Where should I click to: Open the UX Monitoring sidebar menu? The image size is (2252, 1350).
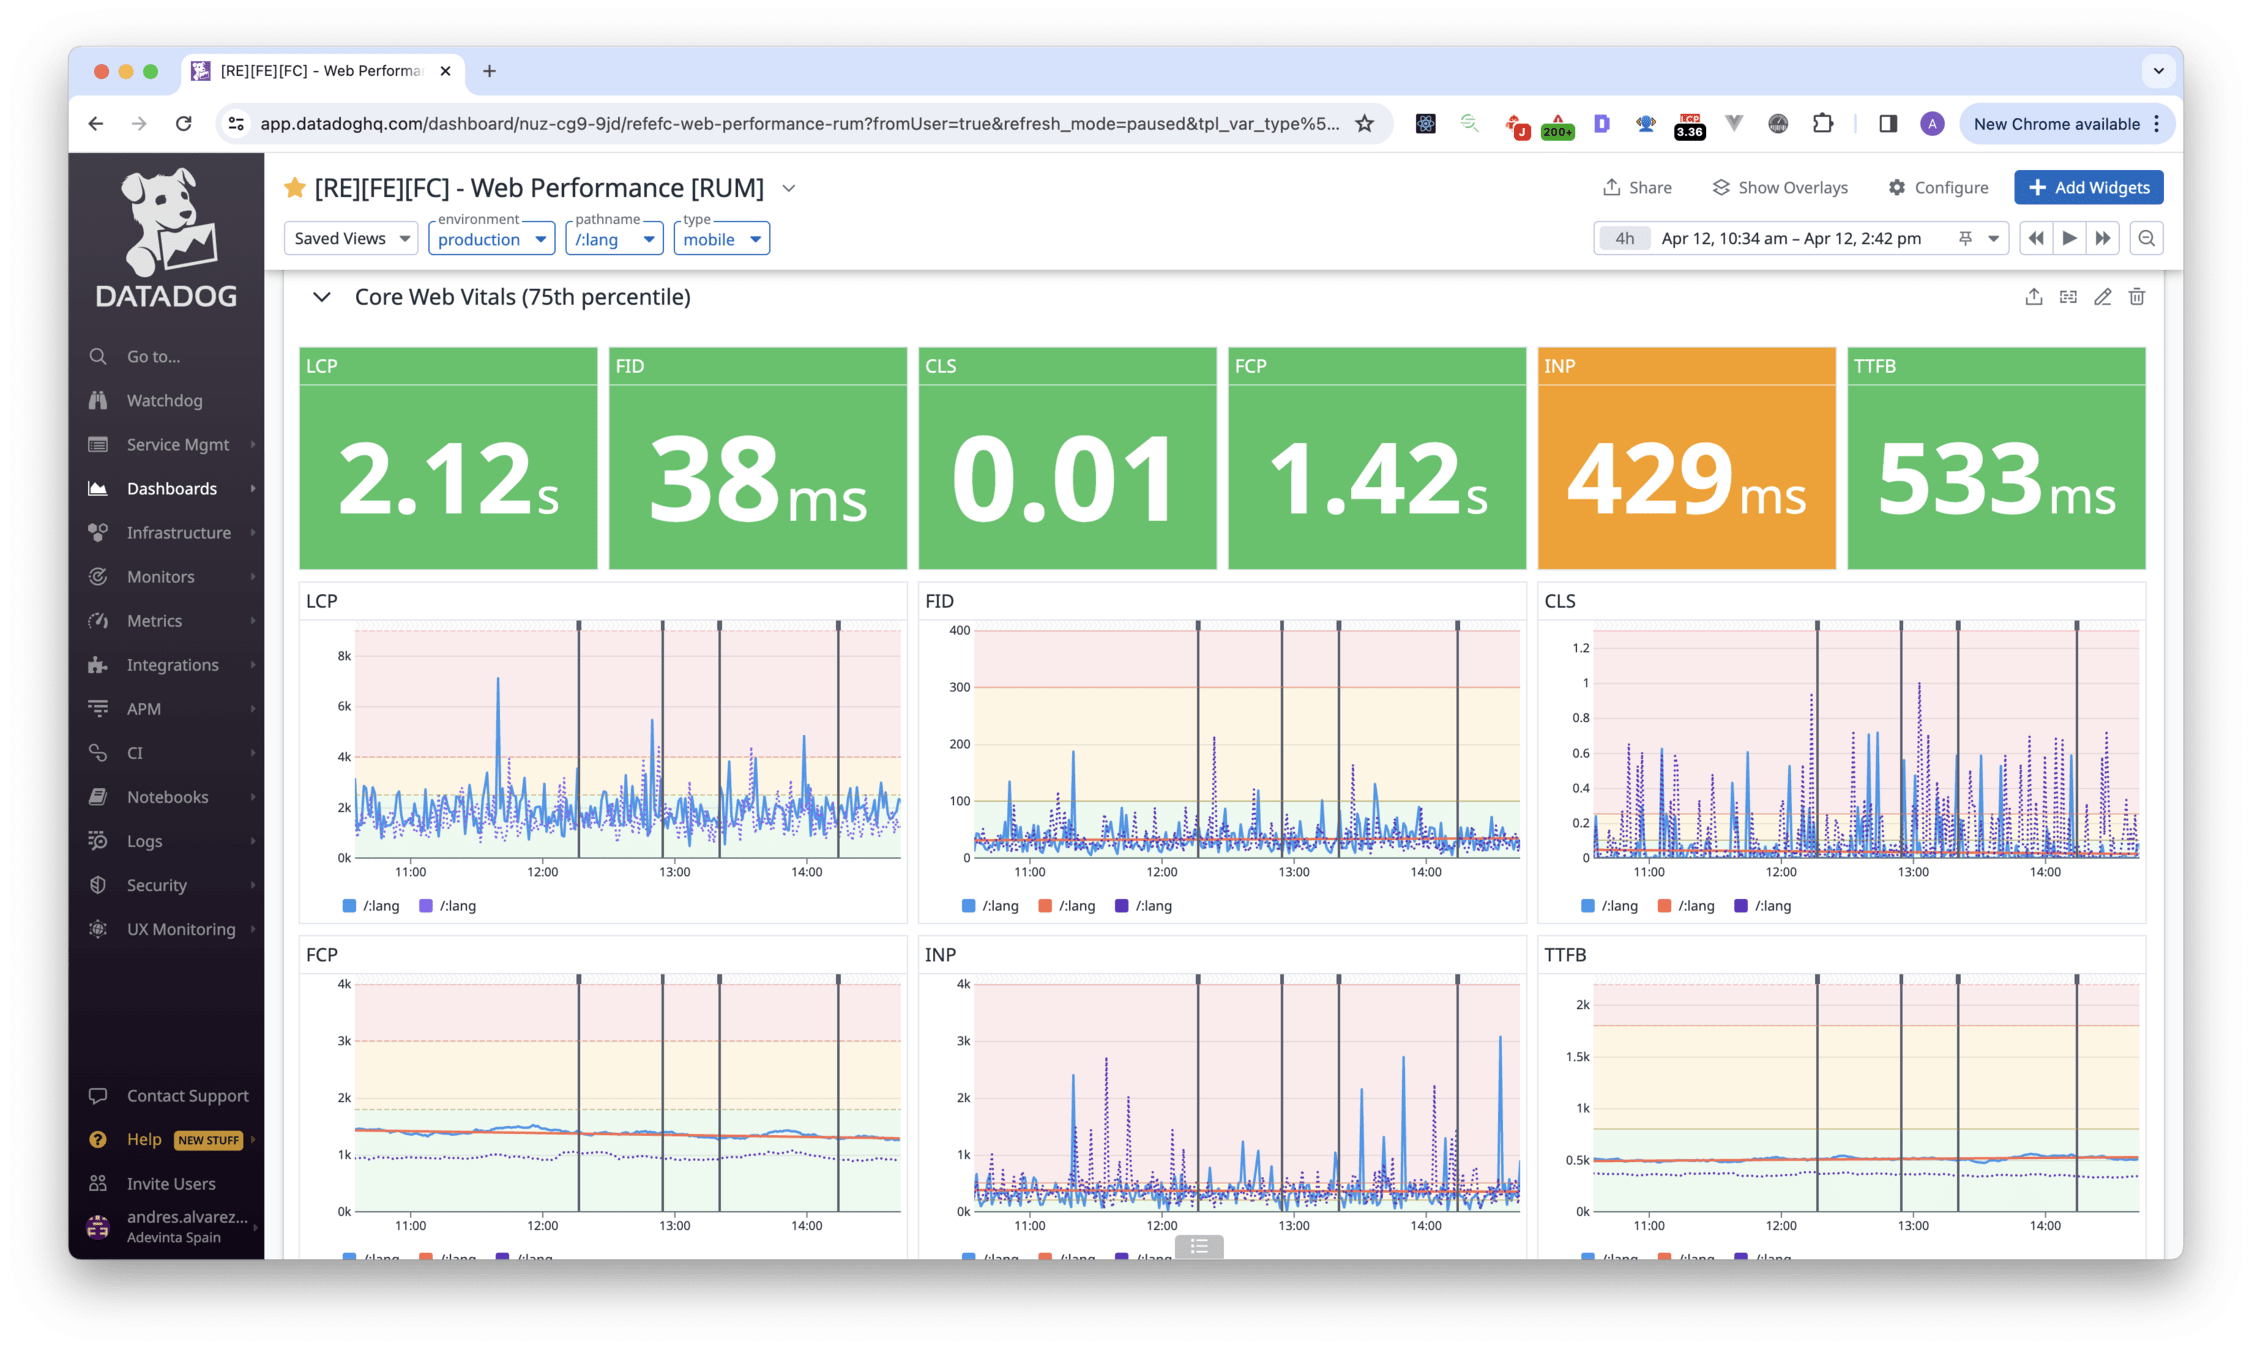coord(180,929)
